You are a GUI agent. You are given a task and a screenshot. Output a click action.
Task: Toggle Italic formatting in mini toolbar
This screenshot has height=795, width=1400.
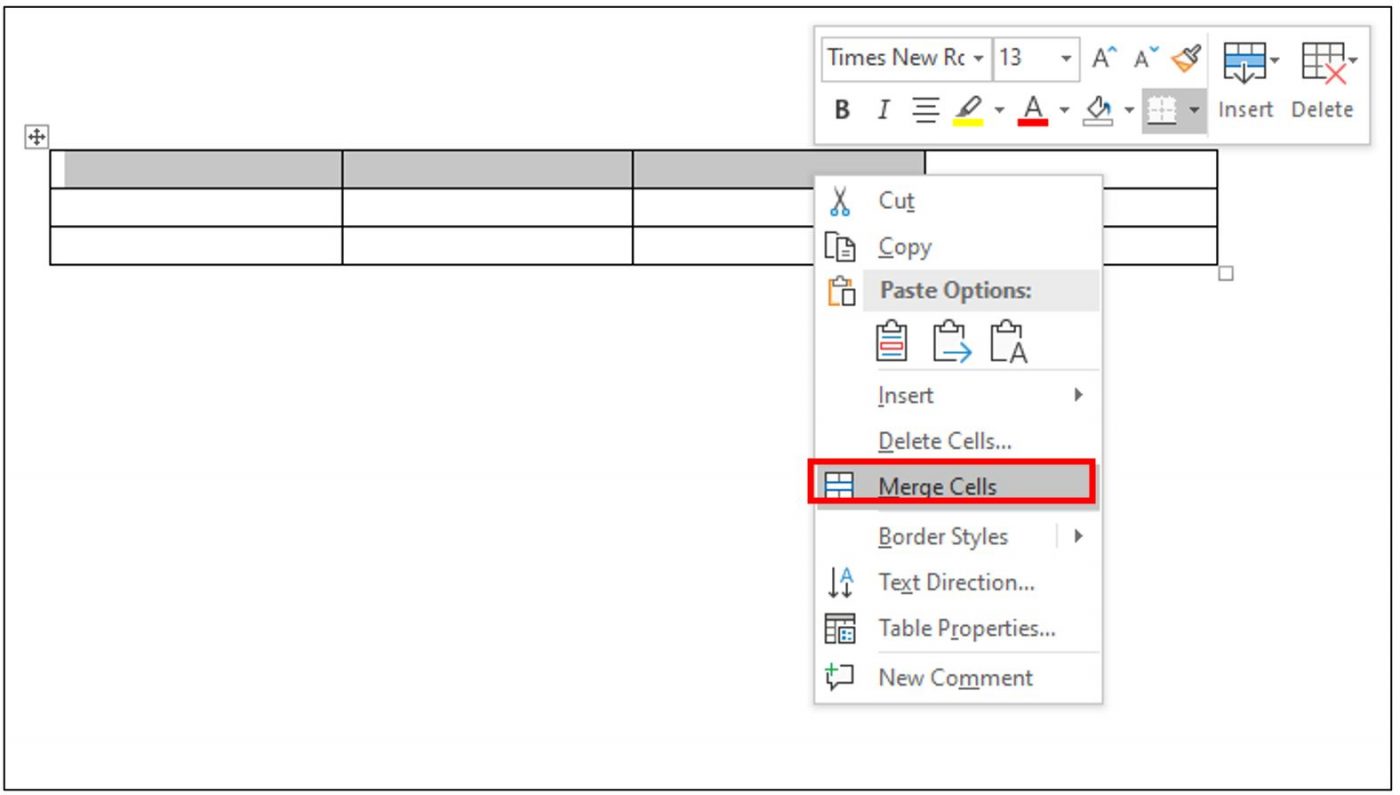[x=882, y=110]
